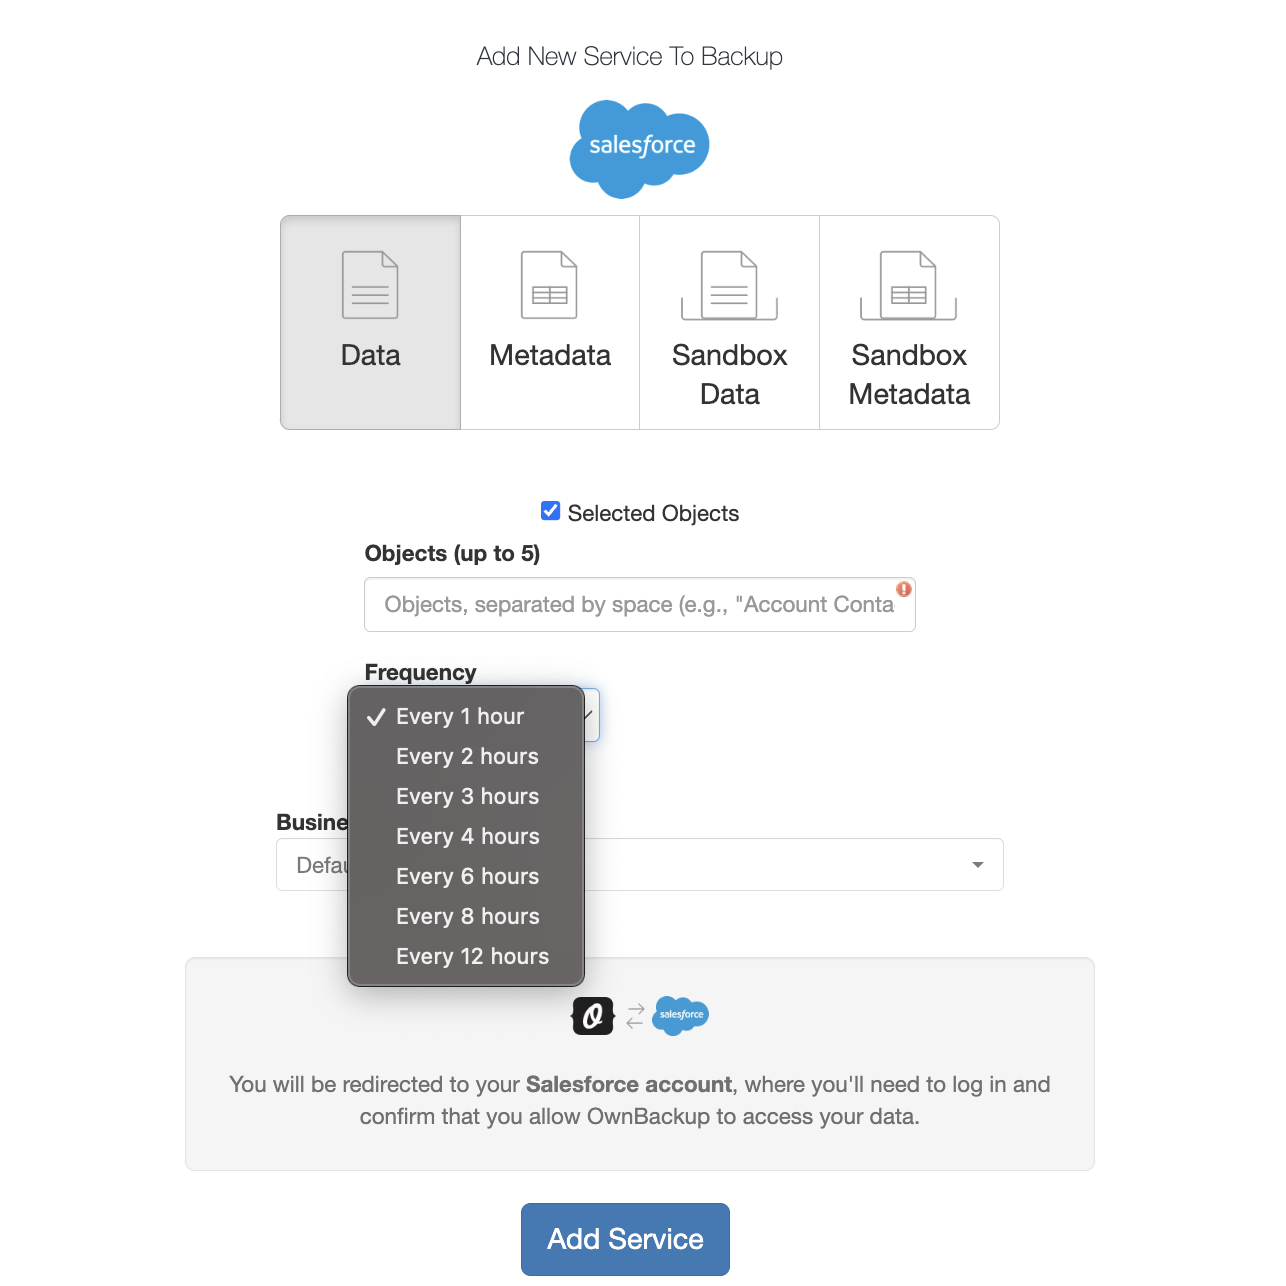The width and height of the screenshot is (1286, 1286).
Task: Click the small Salesforce cloud icon
Action: (681, 1015)
